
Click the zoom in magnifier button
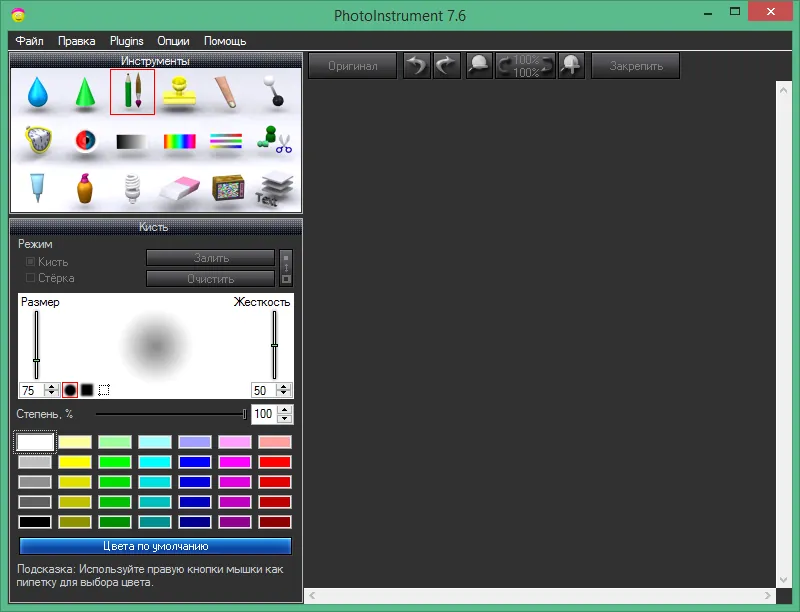point(571,66)
